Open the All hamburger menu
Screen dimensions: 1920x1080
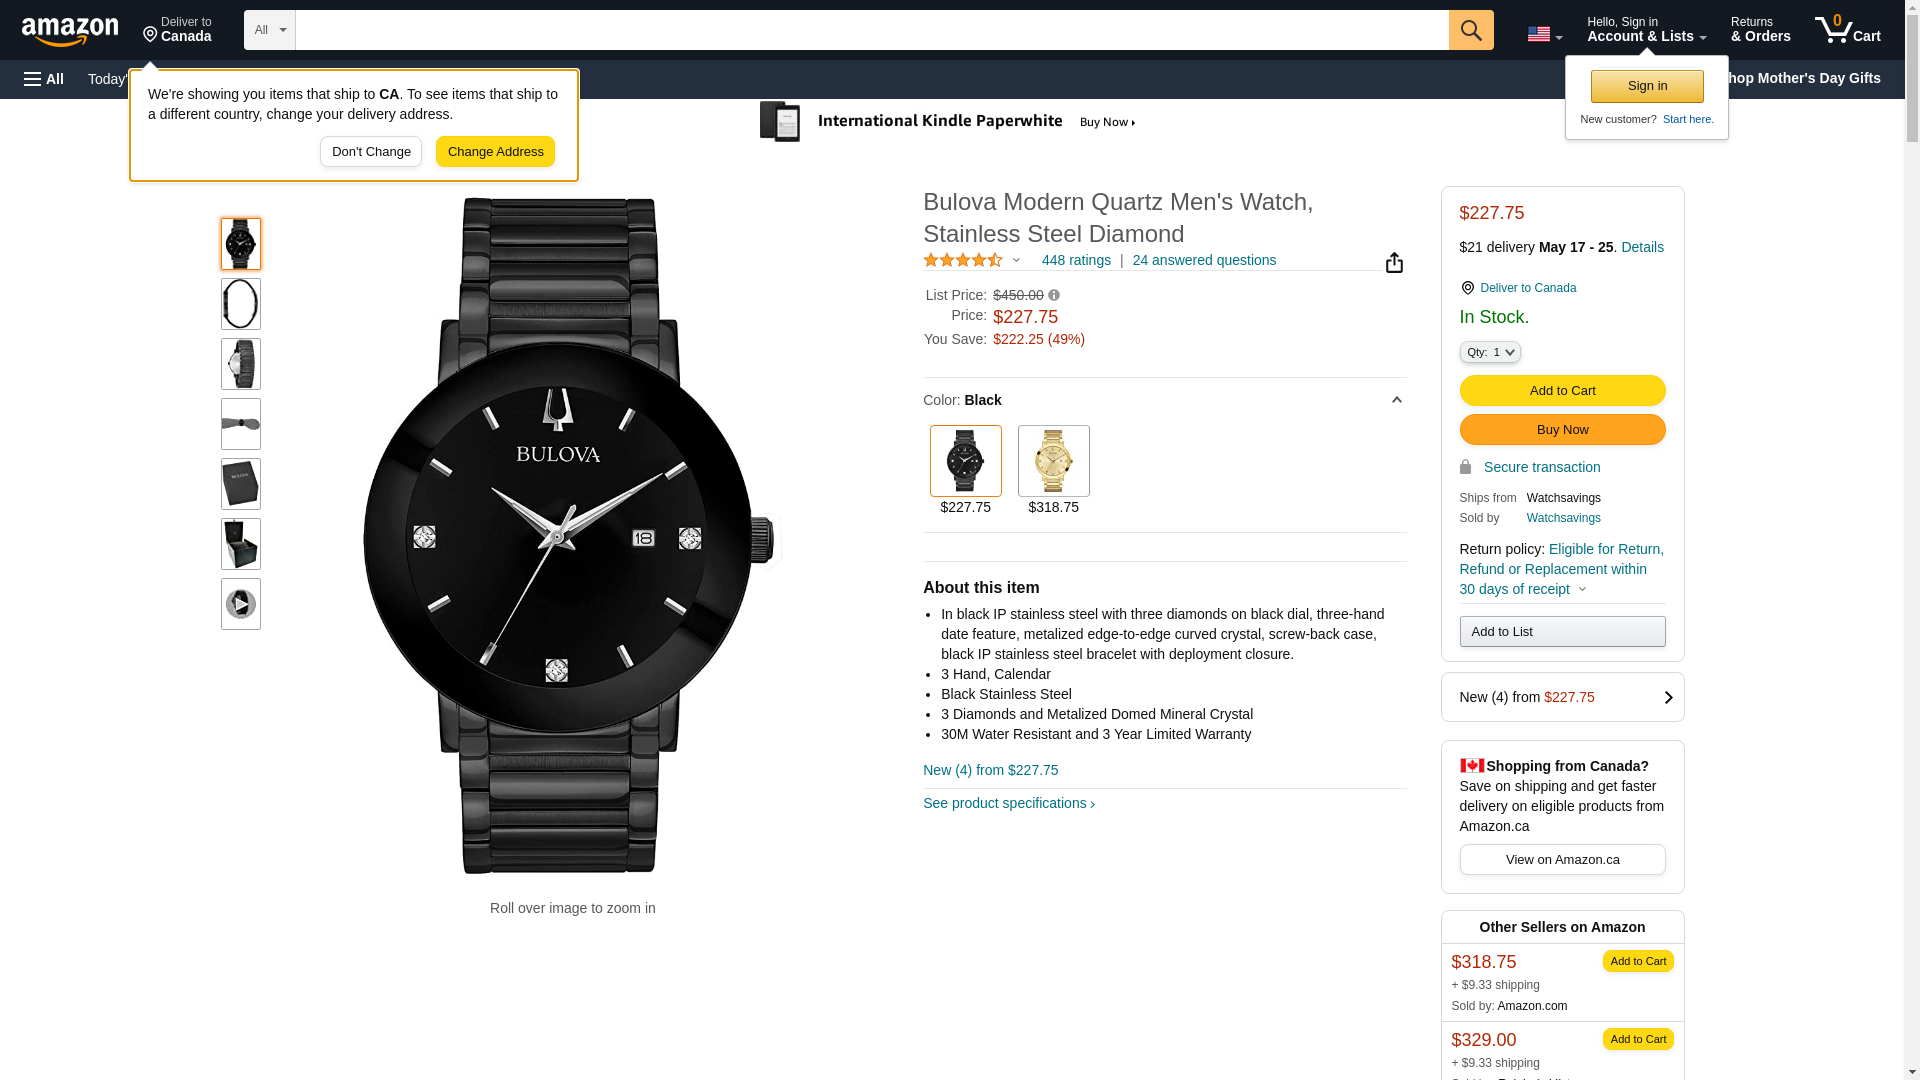tap(44, 79)
